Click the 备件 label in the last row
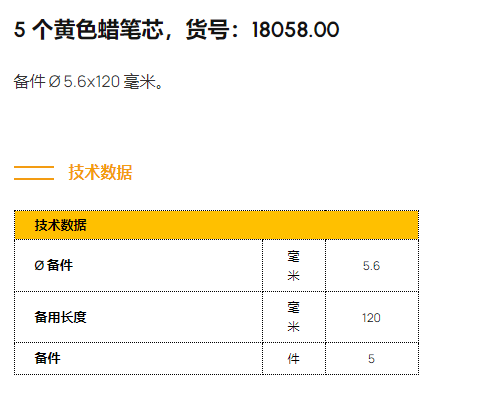This screenshot has height=396, width=483. tap(47, 358)
